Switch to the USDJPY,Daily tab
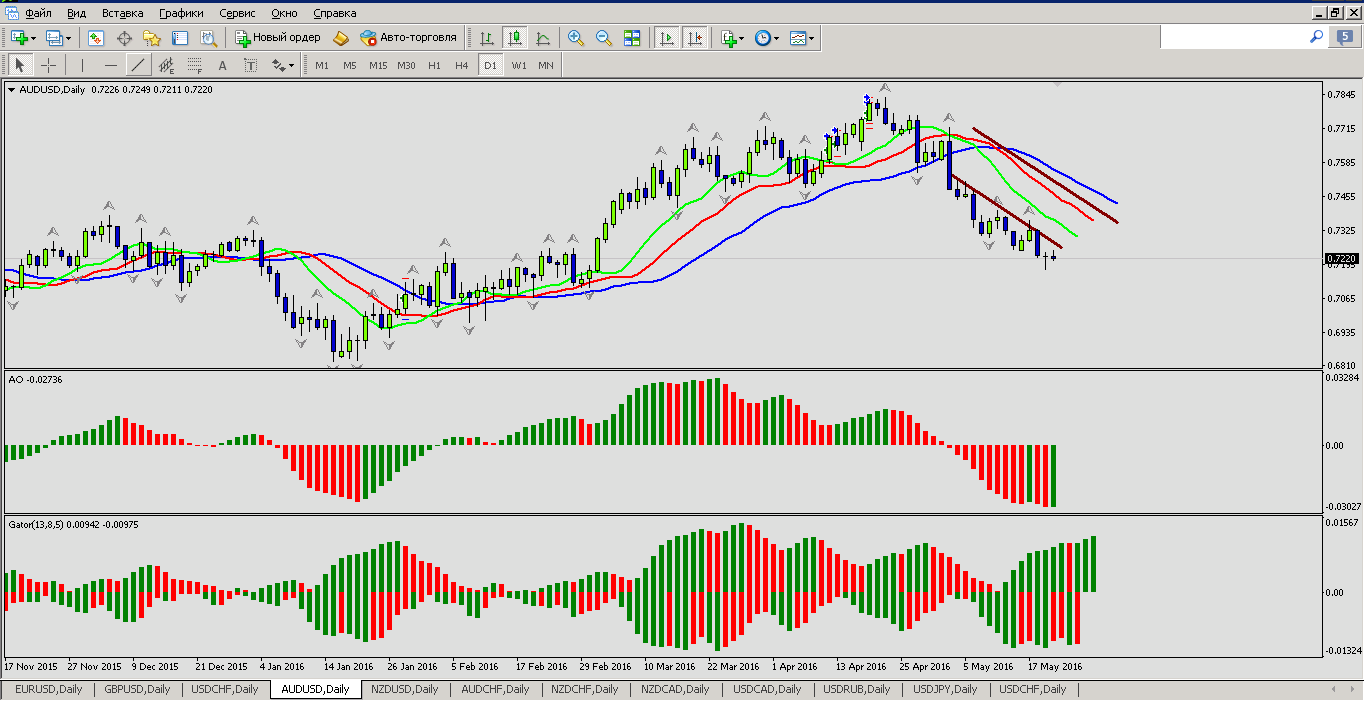The width and height of the screenshot is (1364, 701). 945,689
